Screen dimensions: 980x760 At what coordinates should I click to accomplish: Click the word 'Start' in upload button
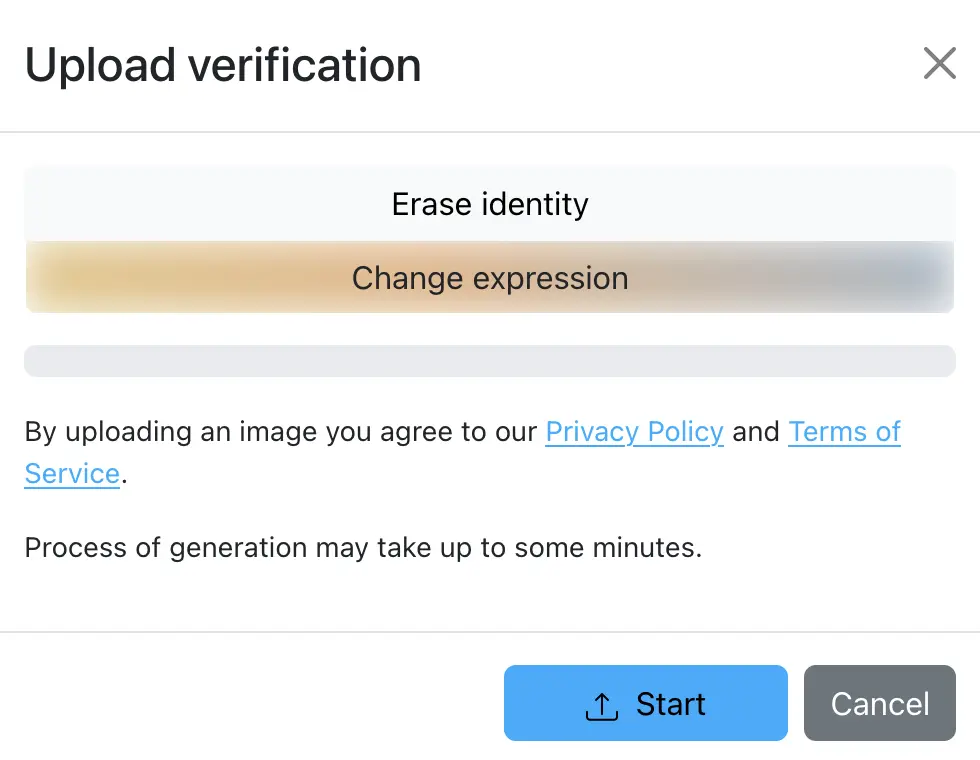pyautogui.click(x=670, y=704)
